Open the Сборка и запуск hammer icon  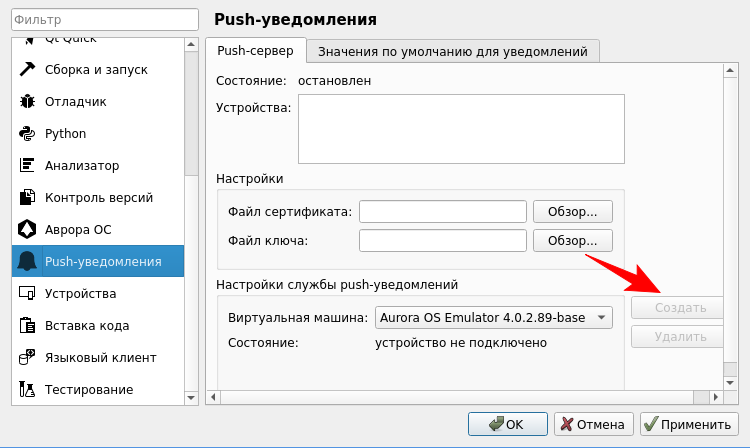pyautogui.click(x=27, y=69)
